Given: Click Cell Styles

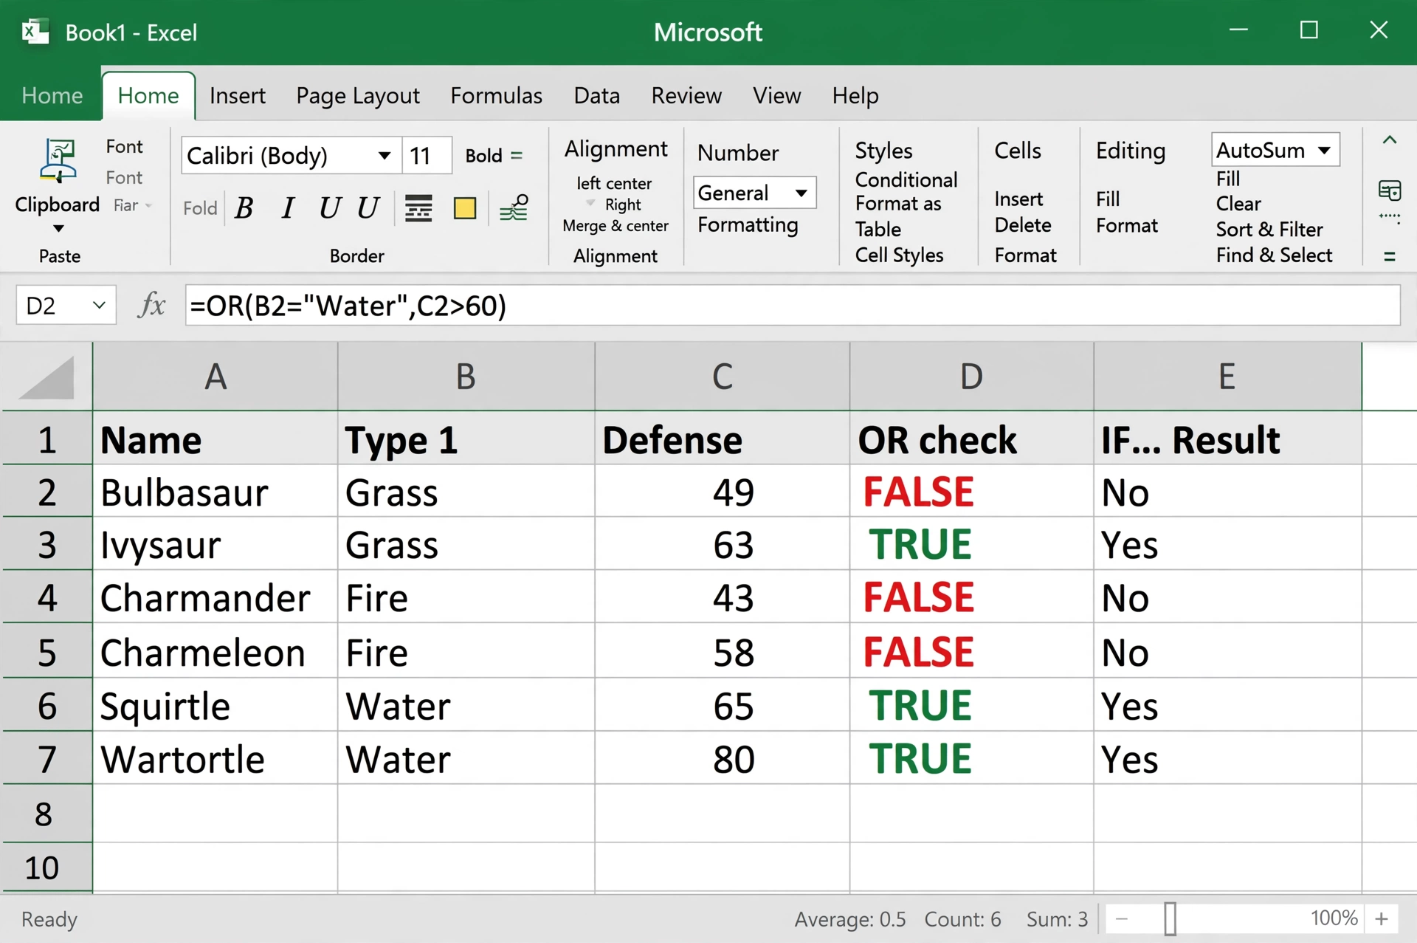Looking at the screenshot, I should (899, 255).
